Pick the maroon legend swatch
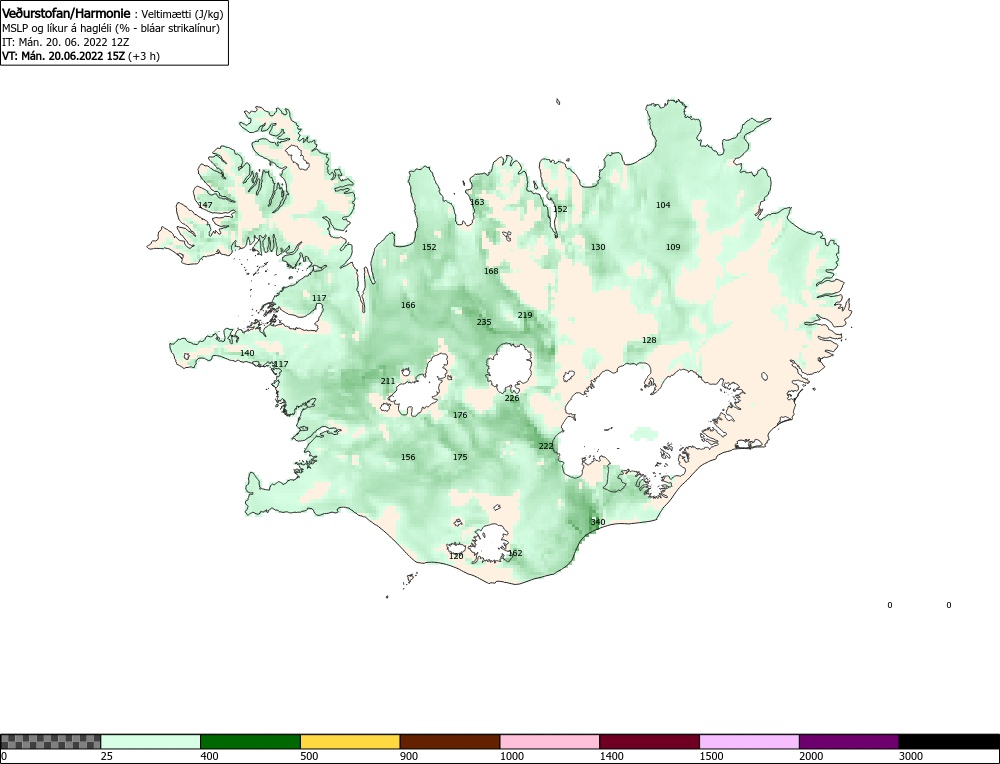 (649, 741)
